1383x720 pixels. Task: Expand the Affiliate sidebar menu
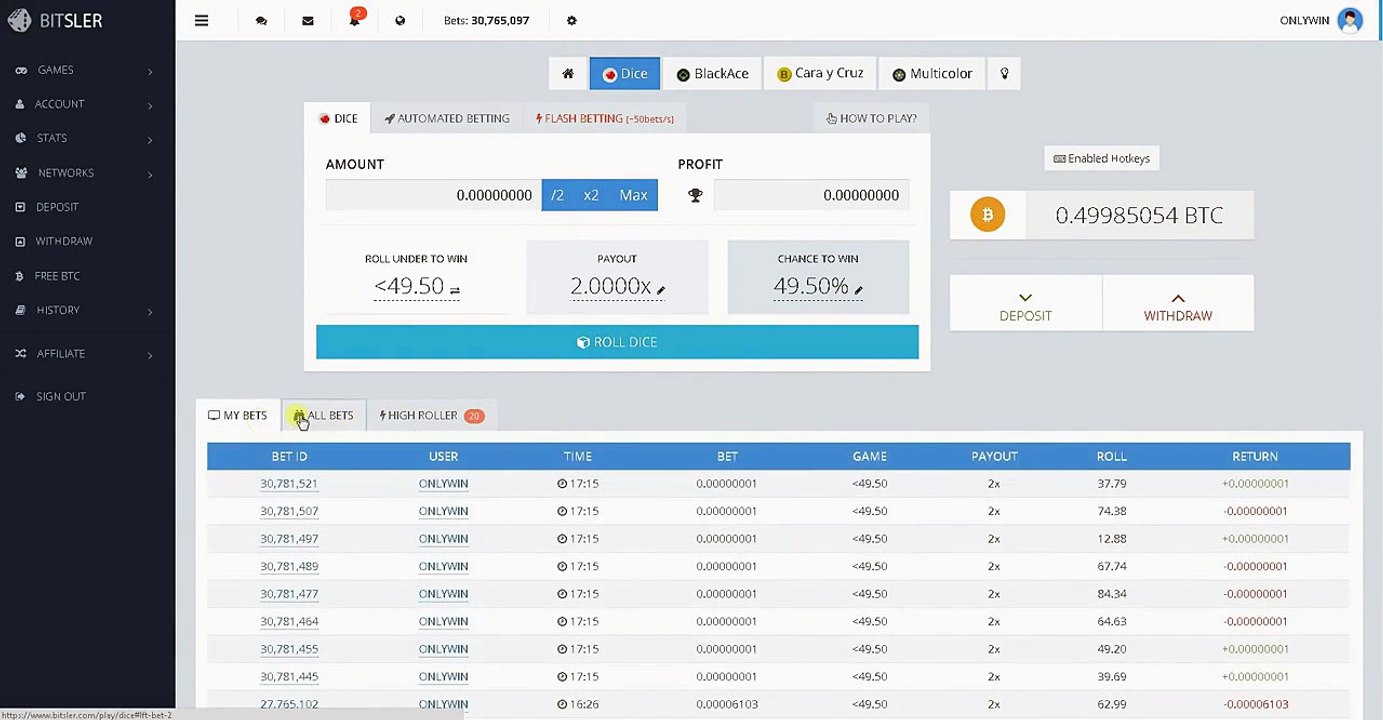coord(85,354)
